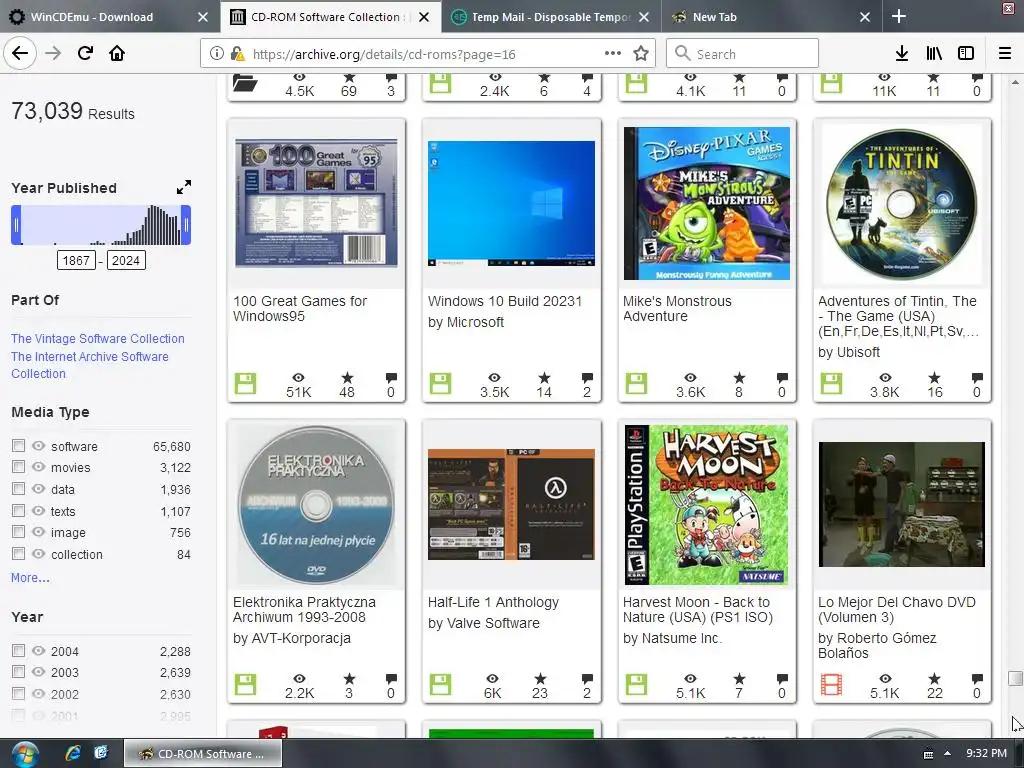Launch Internet Explorer from taskbar
Screen dimensions: 1024x768
tap(72, 754)
